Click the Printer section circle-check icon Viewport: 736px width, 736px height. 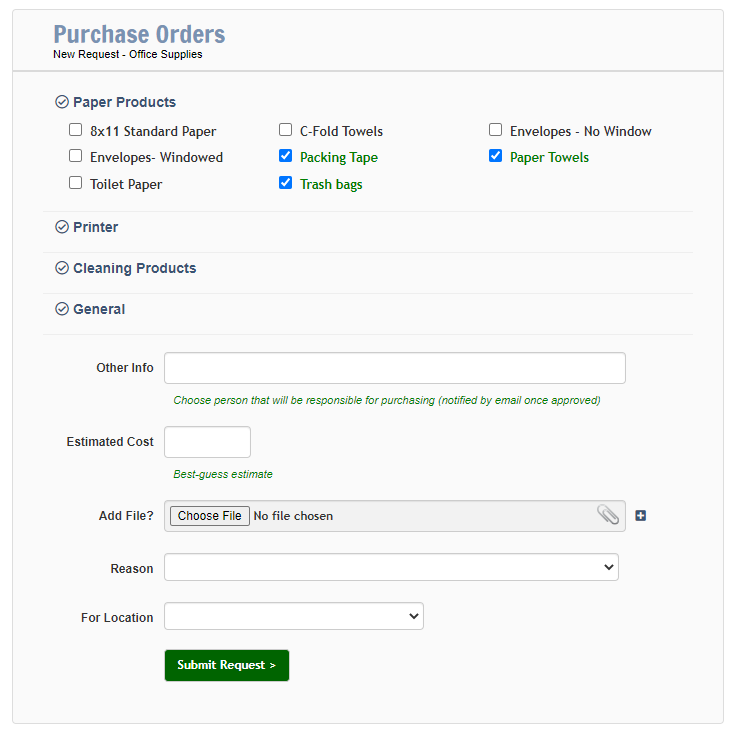pyautogui.click(x=62, y=227)
